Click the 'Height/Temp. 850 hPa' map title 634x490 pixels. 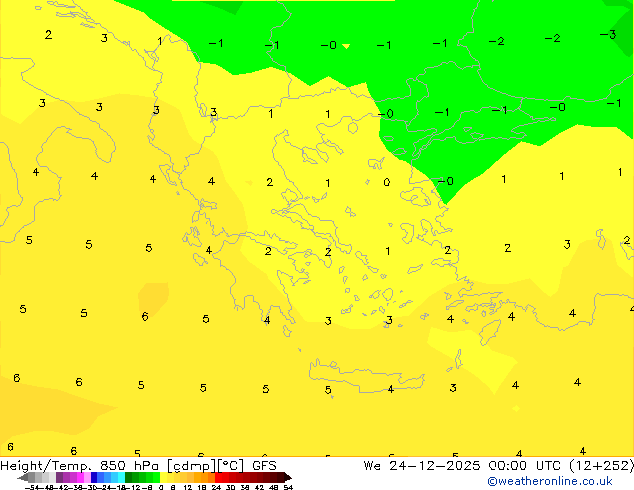point(79,466)
